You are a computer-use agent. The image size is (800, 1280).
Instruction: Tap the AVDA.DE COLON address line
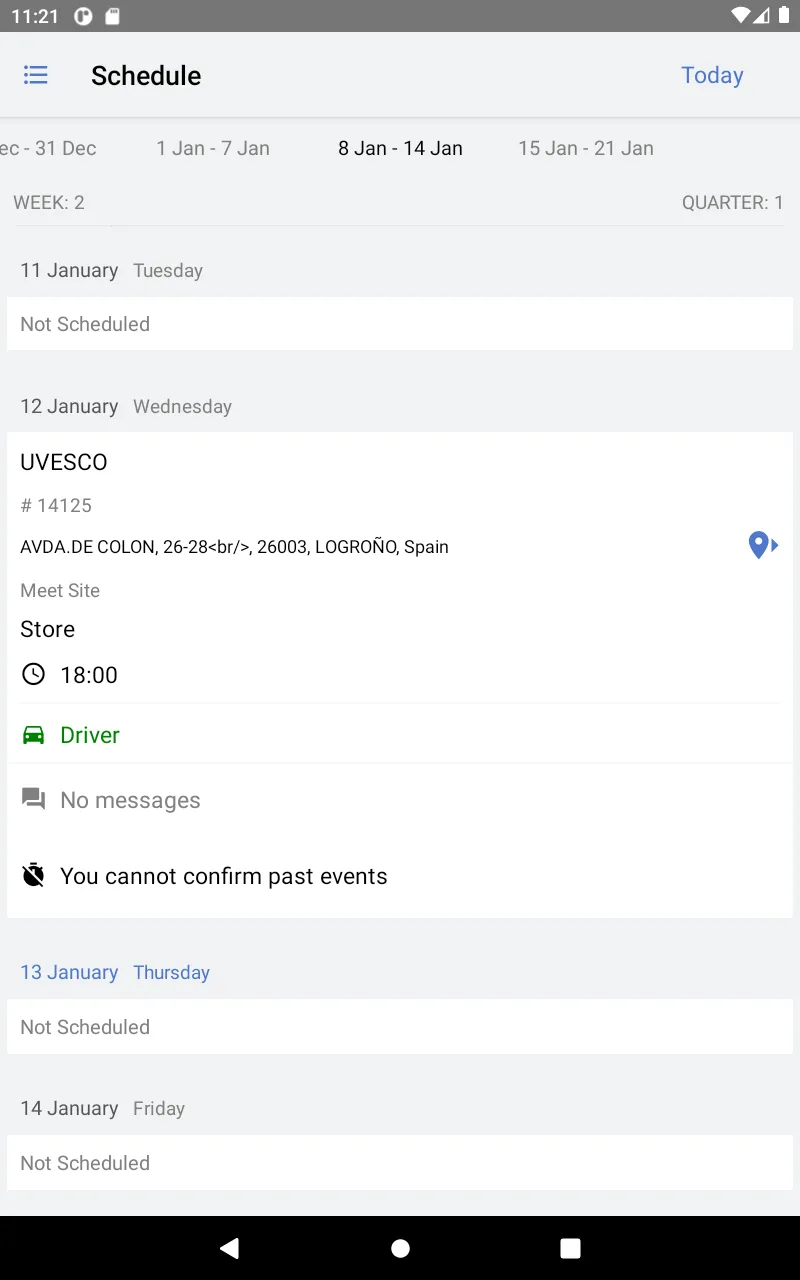click(x=234, y=547)
